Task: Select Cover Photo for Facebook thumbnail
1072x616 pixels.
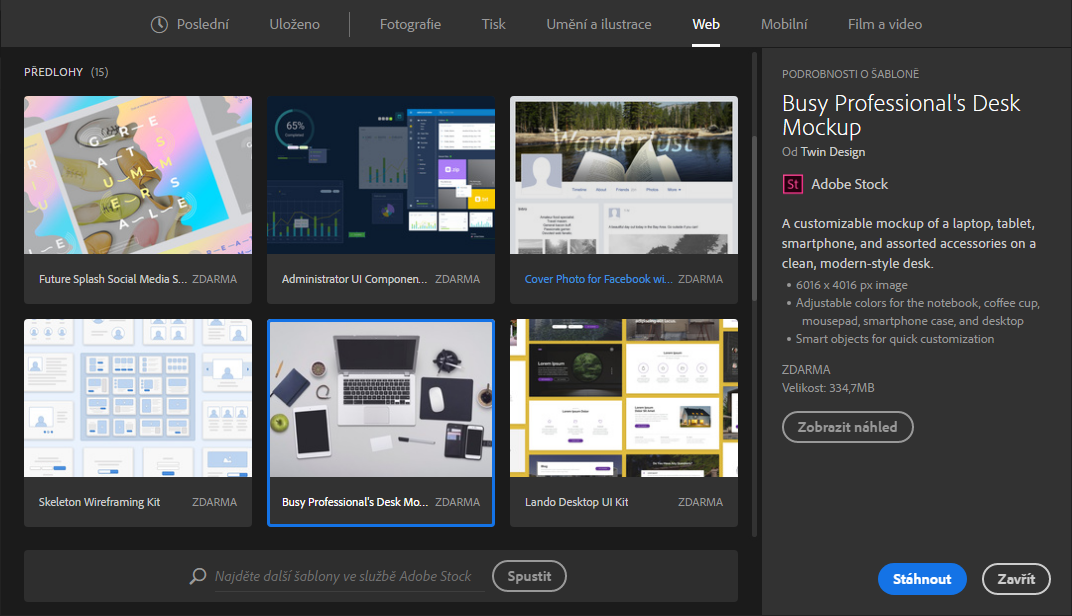Action: (624, 175)
